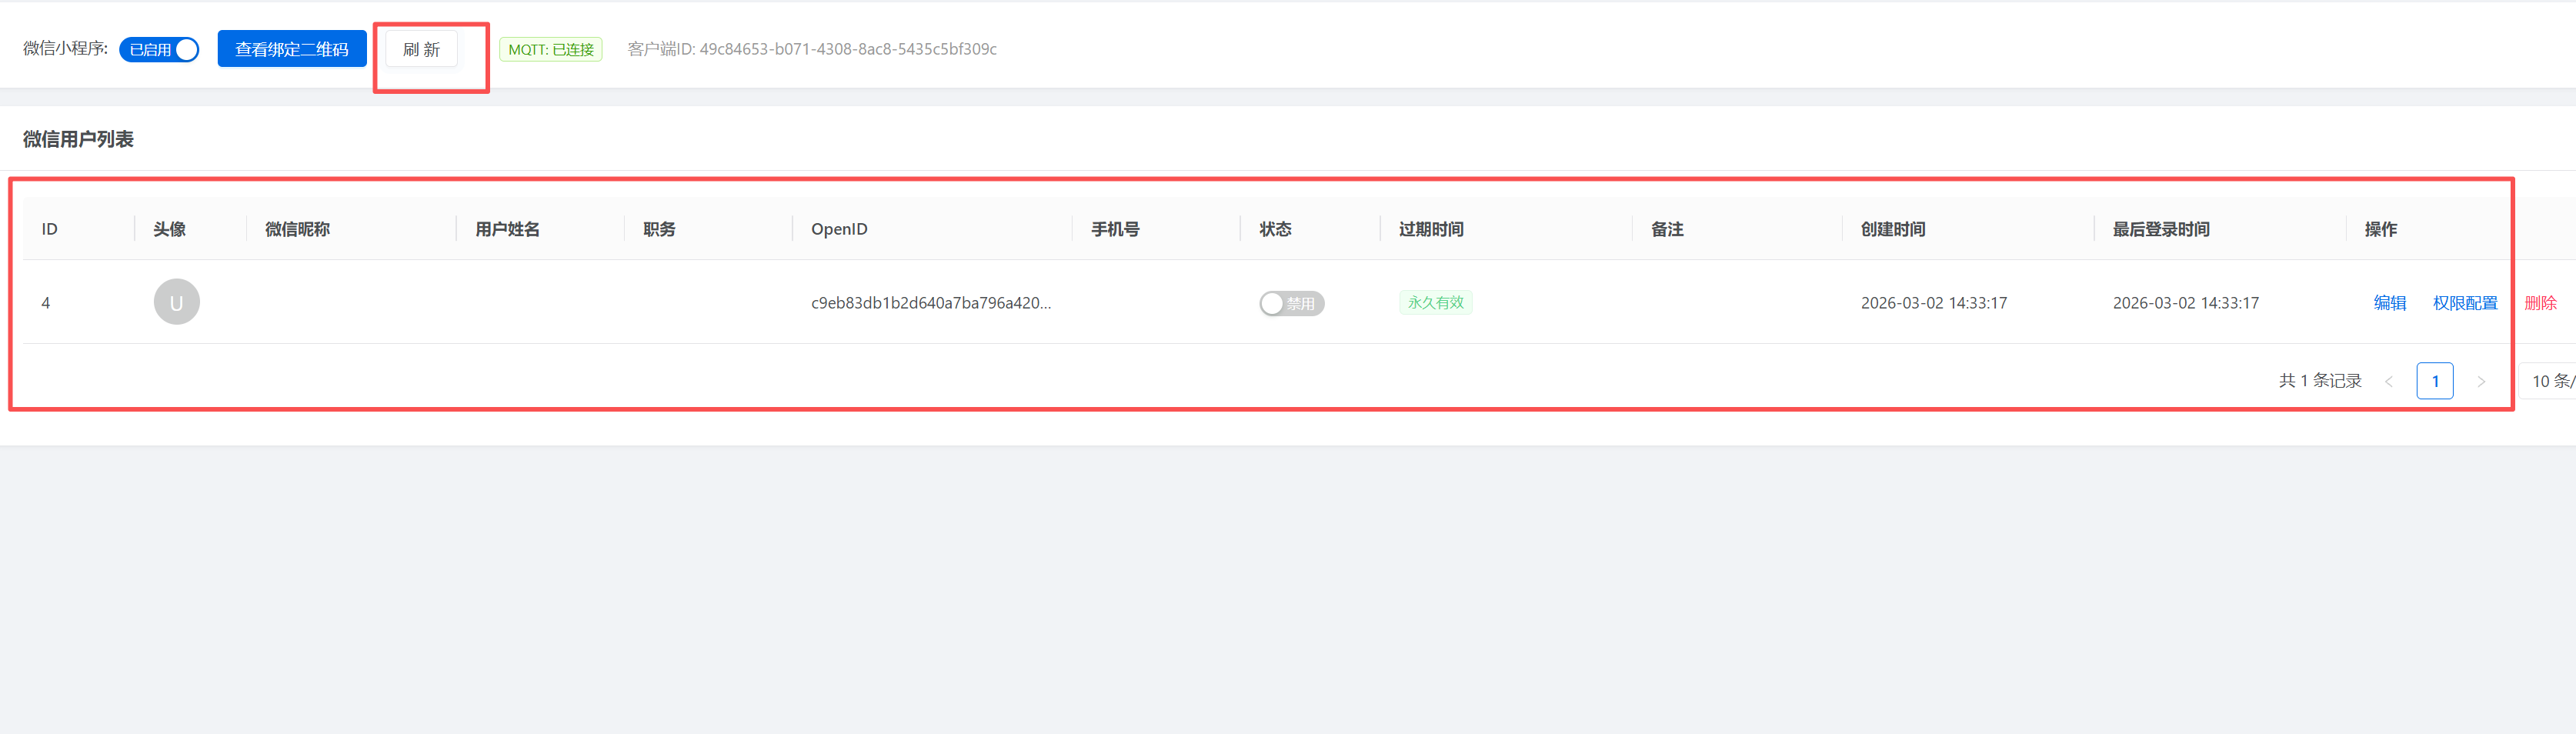This screenshot has height=734, width=2576.
Task: Open the 10 条 page size dropdown
Action: (x=2550, y=381)
